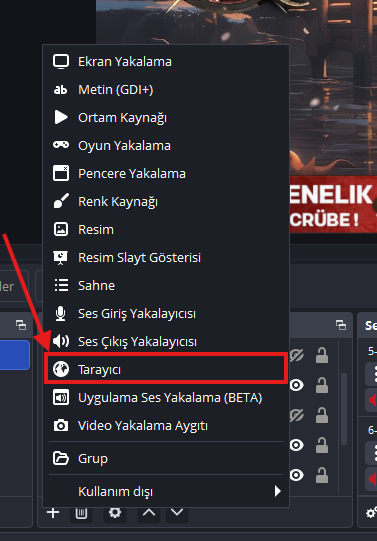377x541 pixels.
Task: Hide the source with the uppermost open eye
Action: point(297,385)
